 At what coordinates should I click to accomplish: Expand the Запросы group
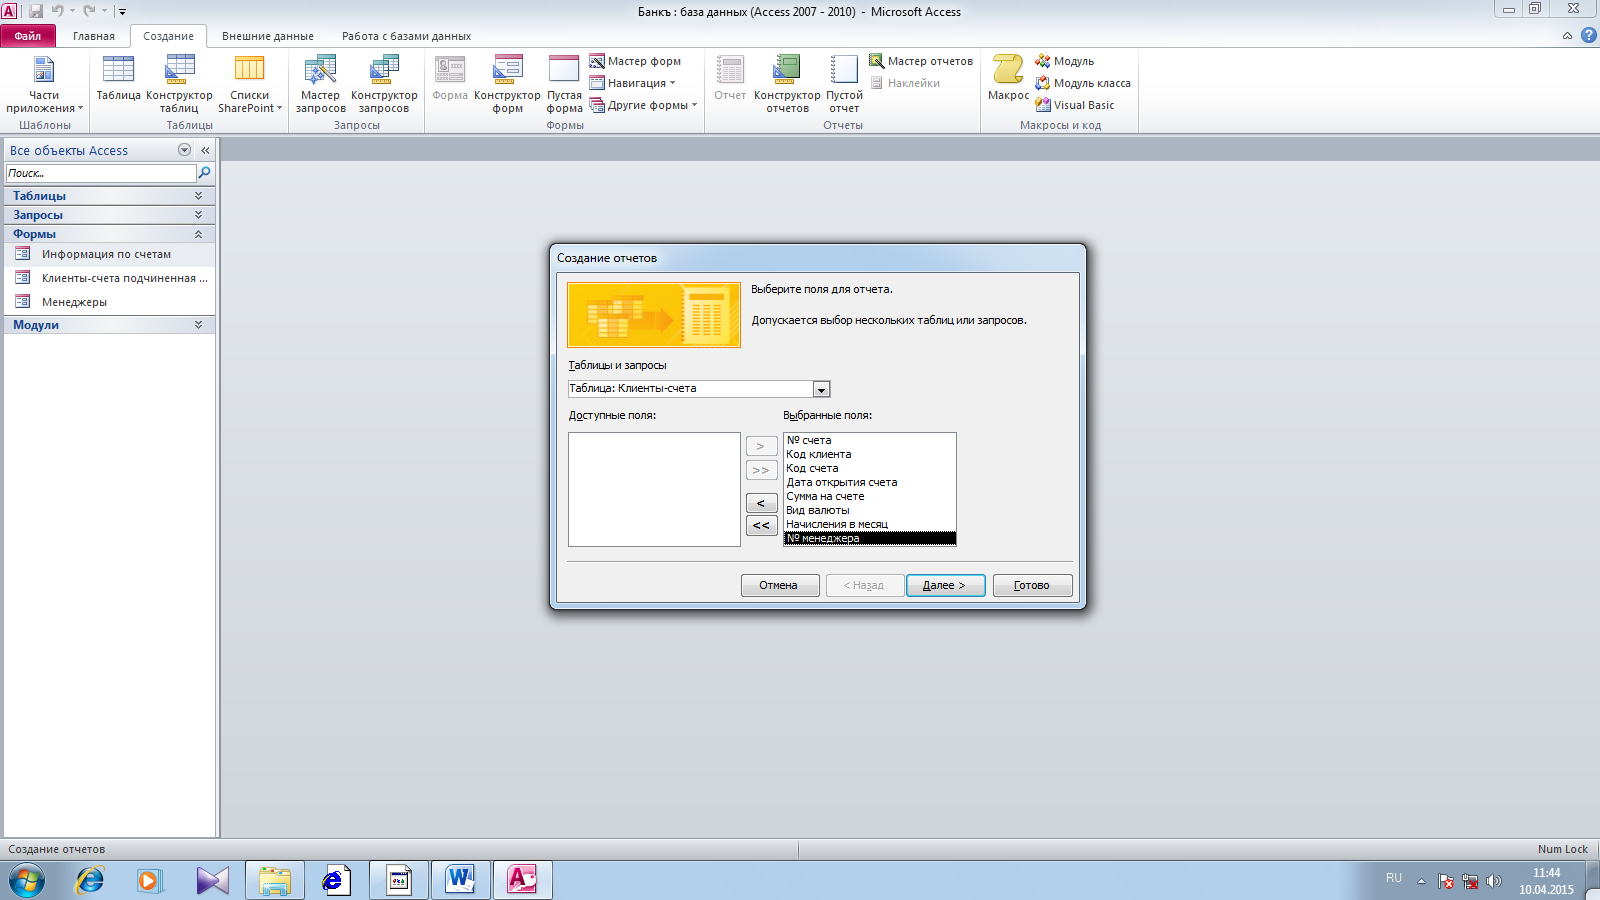pos(109,215)
